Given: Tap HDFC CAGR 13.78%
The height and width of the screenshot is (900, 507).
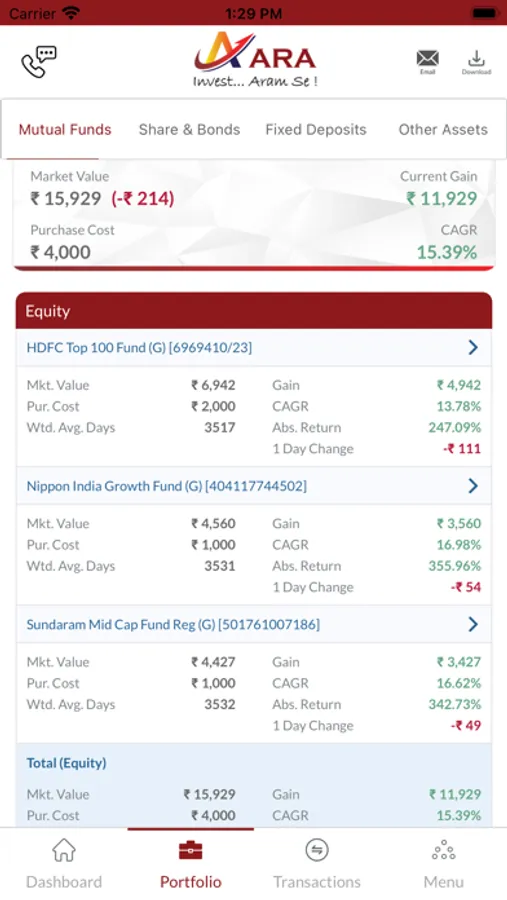Looking at the screenshot, I should pyautogui.click(x=459, y=406).
